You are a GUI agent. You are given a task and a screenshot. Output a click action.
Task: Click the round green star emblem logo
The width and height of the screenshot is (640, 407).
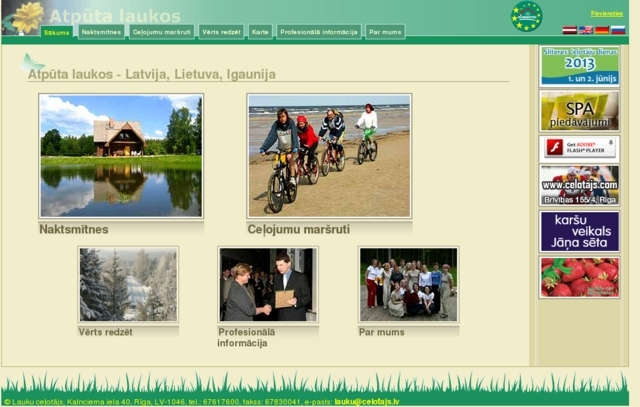[x=526, y=16]
